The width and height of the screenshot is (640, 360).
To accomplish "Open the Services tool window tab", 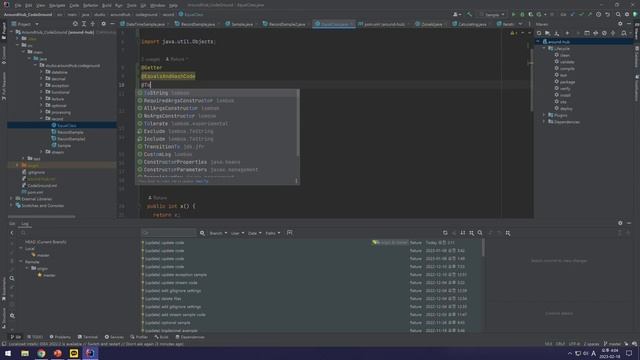I will point(114,337).
